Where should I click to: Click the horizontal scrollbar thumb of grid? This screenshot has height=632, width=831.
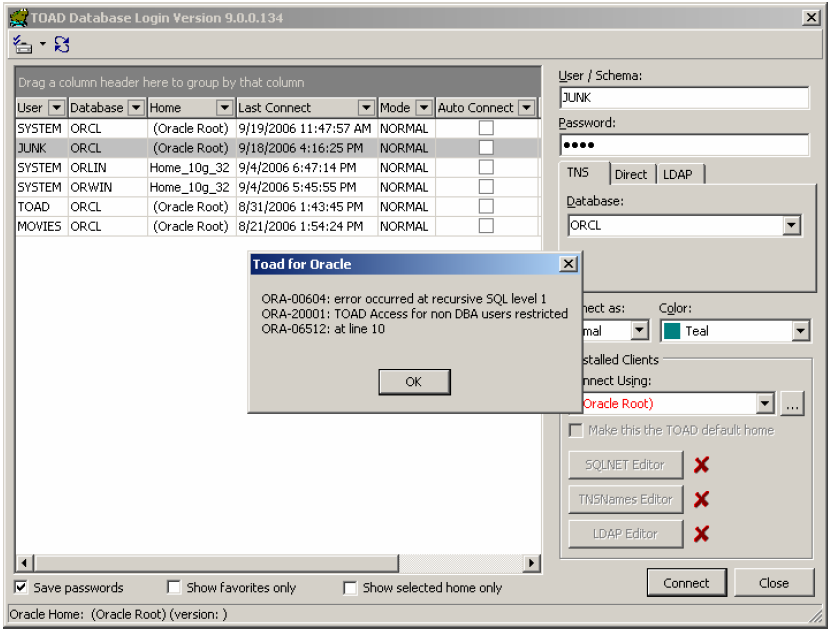[x=216, y=563]
